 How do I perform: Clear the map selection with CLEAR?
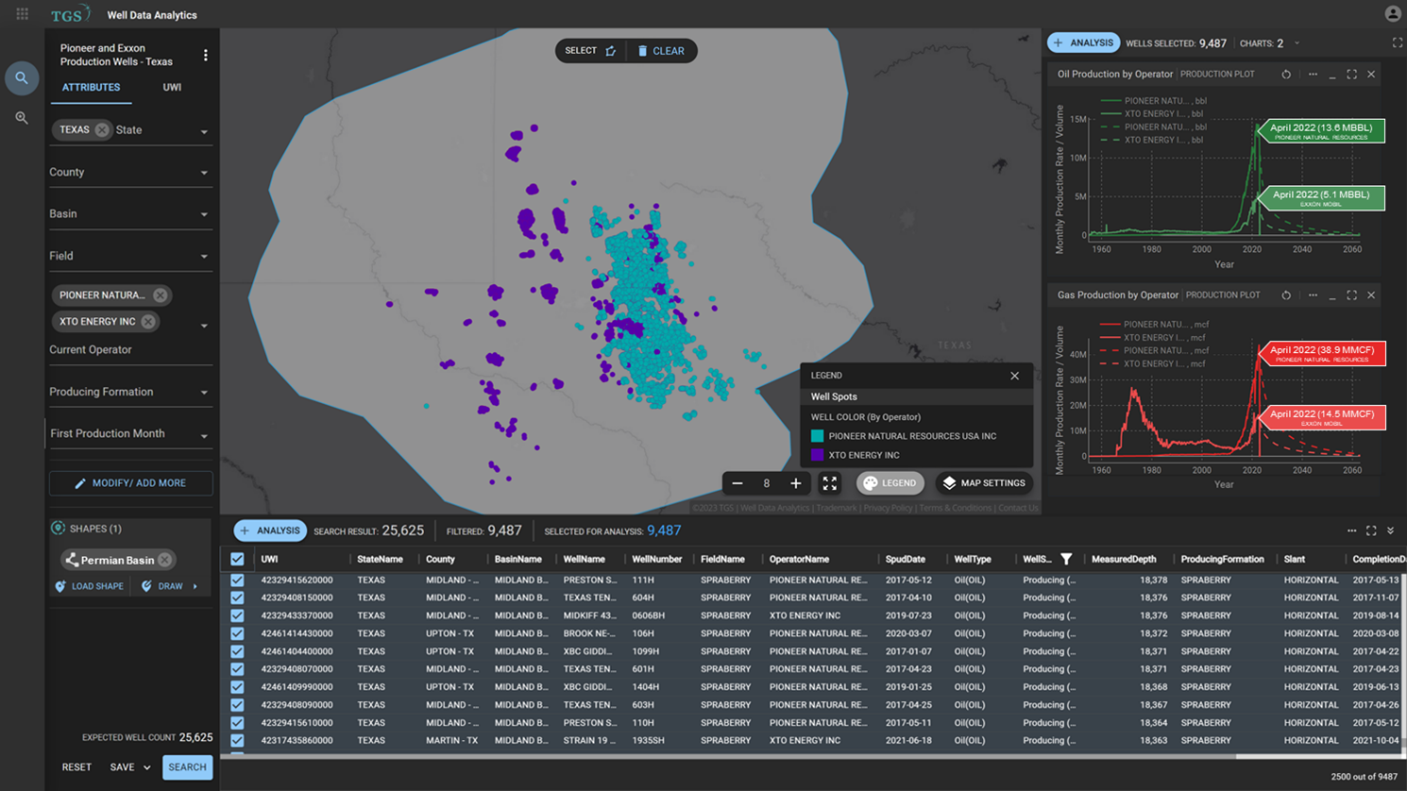click(661, 51)
